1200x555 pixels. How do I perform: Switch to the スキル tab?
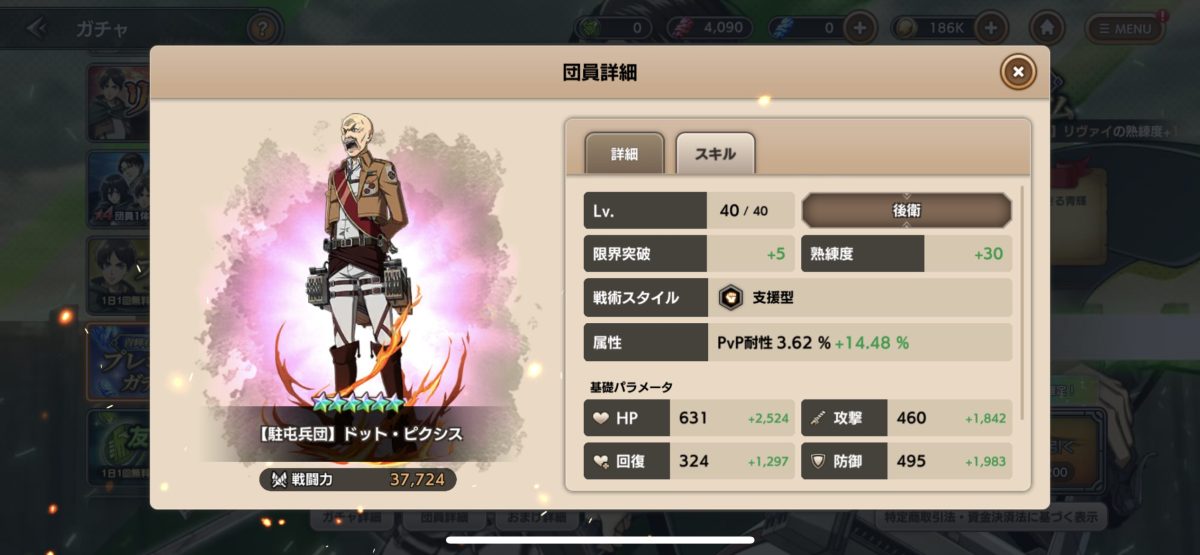pyautogui.click(x=715, y=154)
